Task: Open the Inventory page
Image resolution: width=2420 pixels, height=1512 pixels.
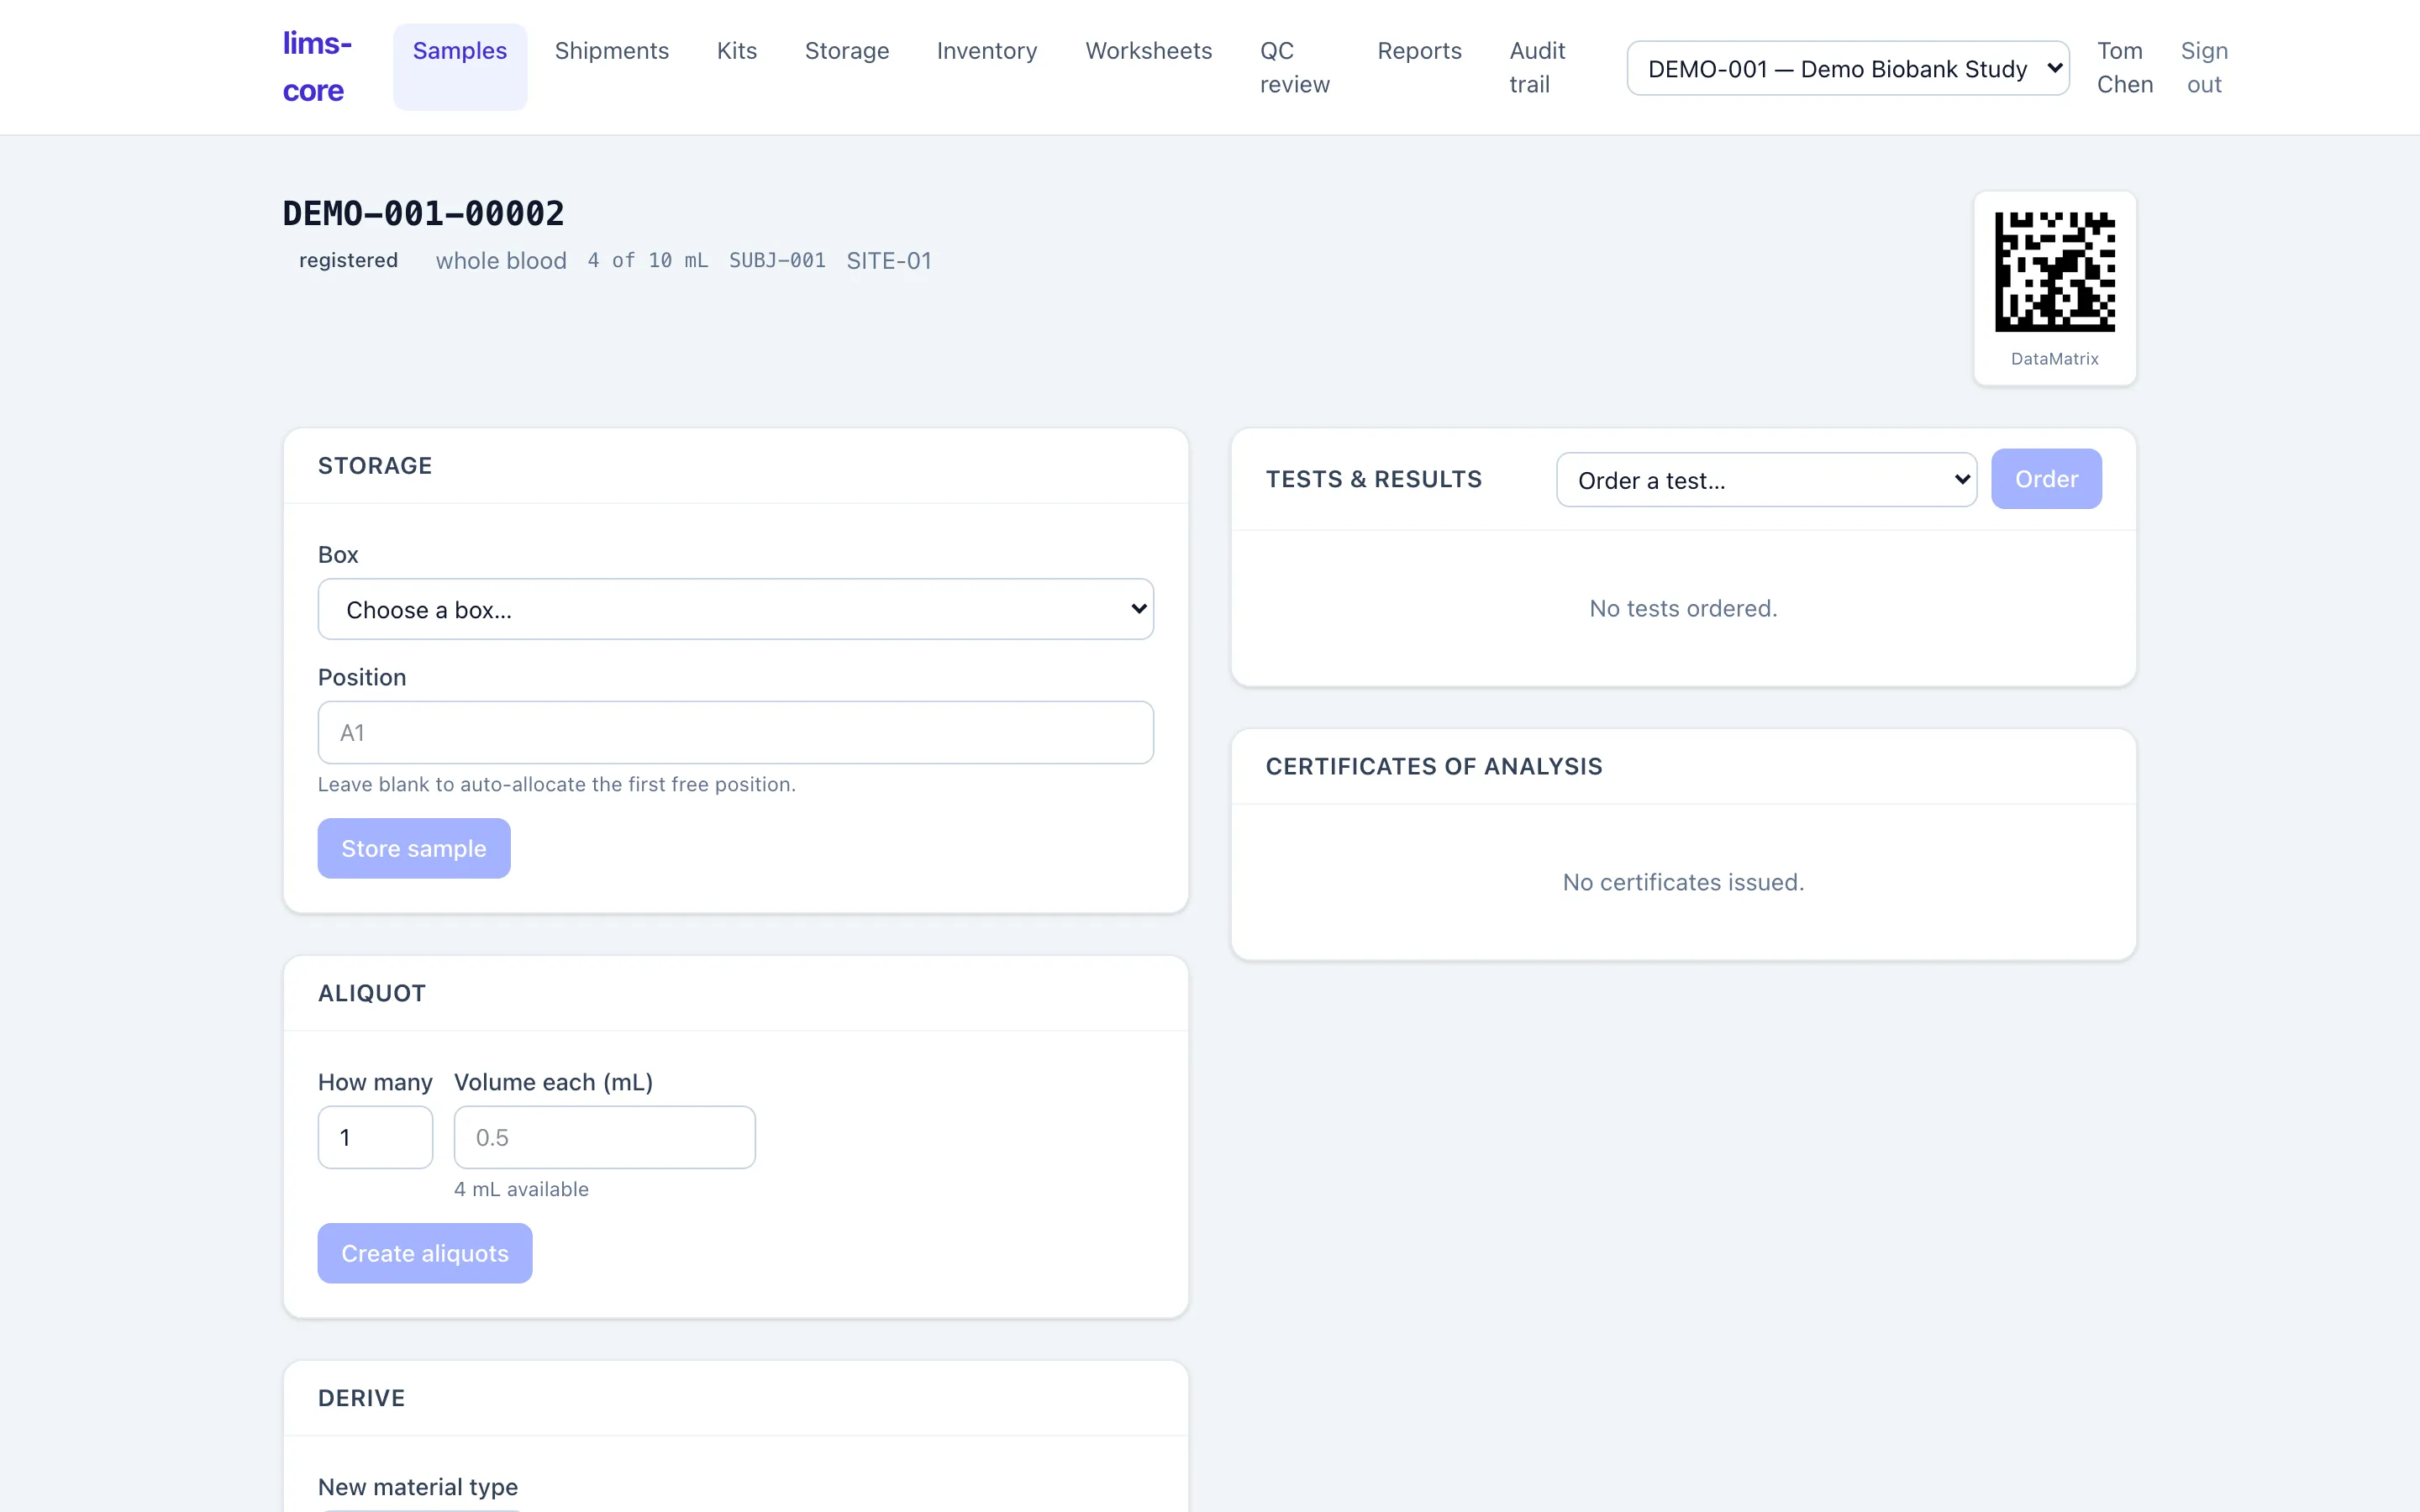Action: click(x=987, y=51)
